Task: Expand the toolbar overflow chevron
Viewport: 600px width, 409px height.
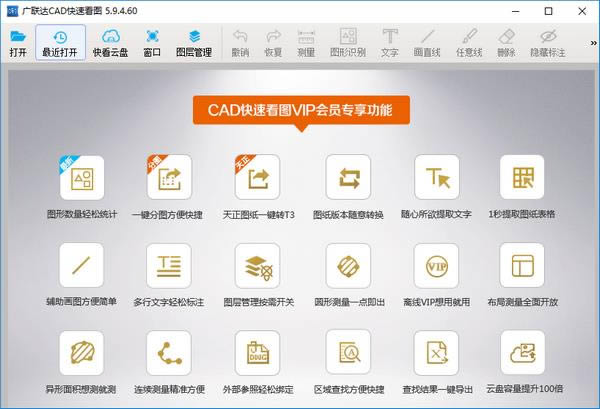Action: coord(593,43)
